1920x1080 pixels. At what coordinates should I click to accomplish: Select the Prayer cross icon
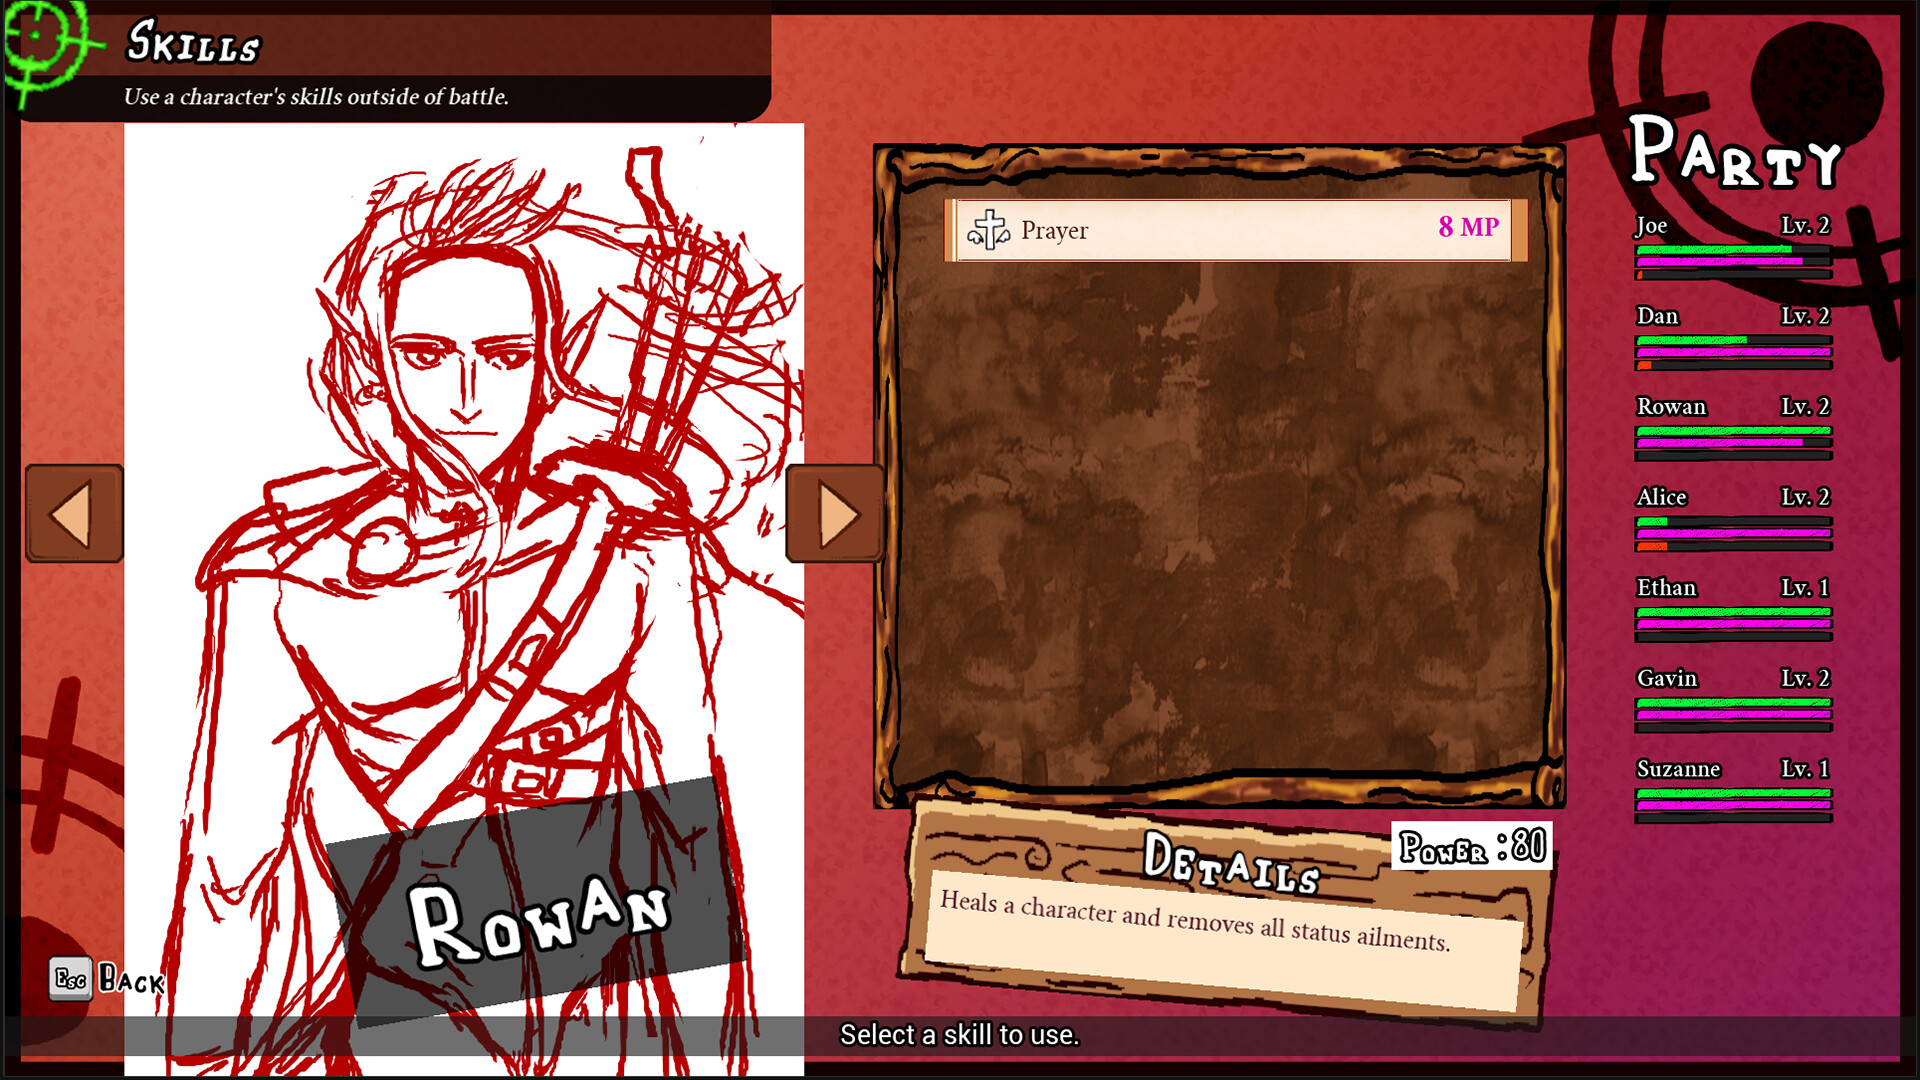pyautogui.click(x=988, y=231)
